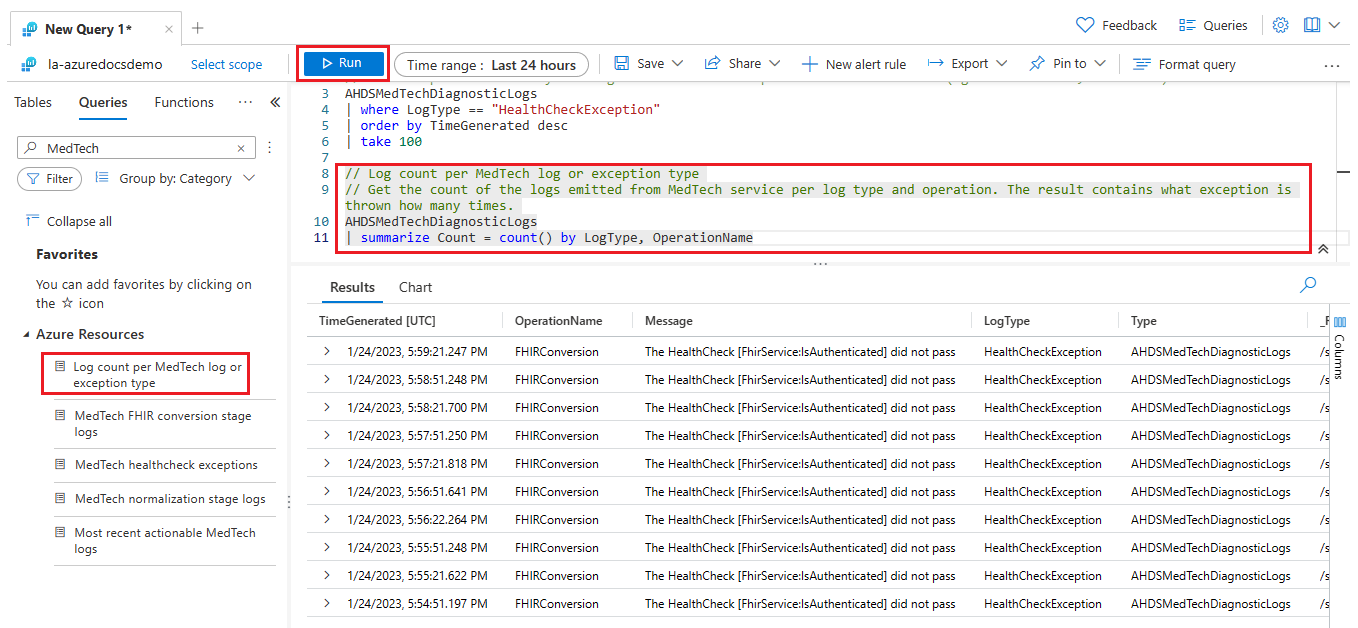Open the Filter button
This screenshot has width=1358, height=628.
point(49,179)
